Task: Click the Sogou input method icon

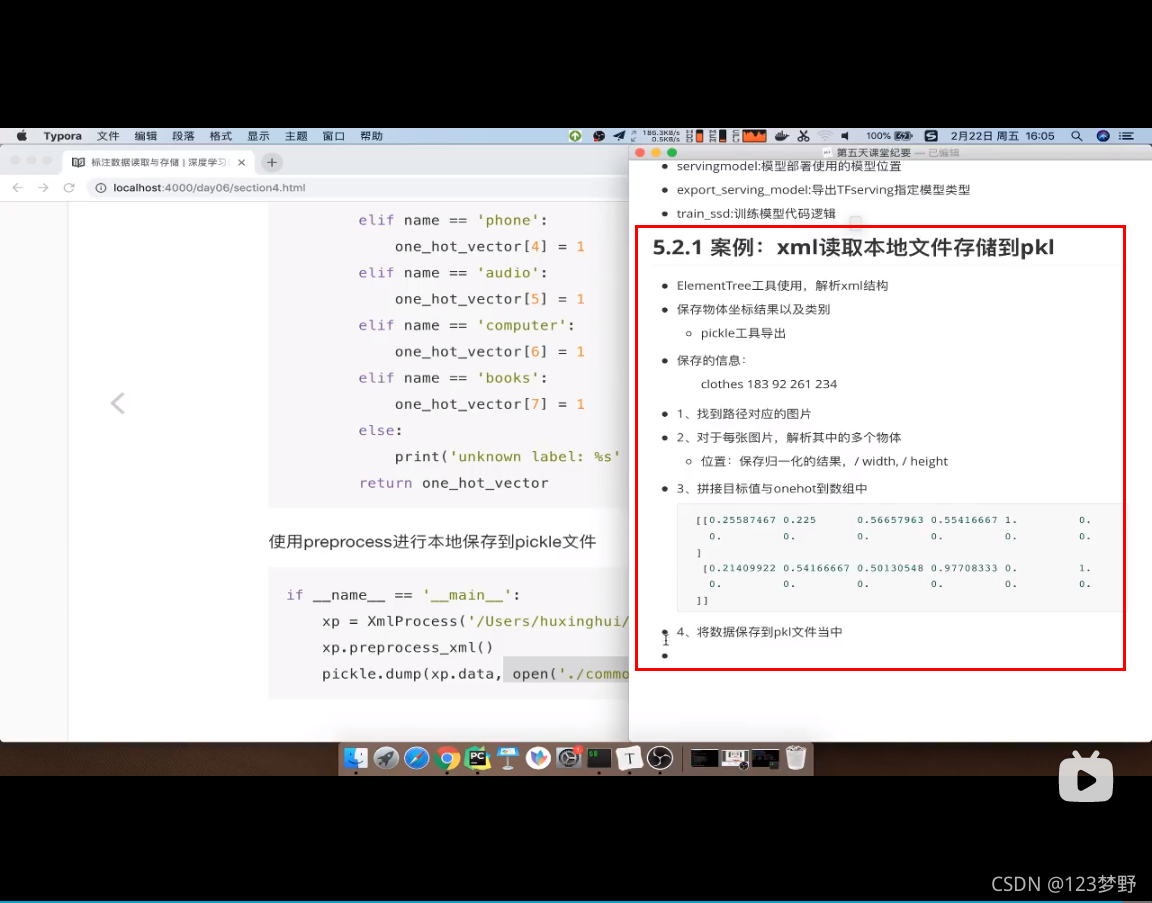Action: click(x=931, y=136)
